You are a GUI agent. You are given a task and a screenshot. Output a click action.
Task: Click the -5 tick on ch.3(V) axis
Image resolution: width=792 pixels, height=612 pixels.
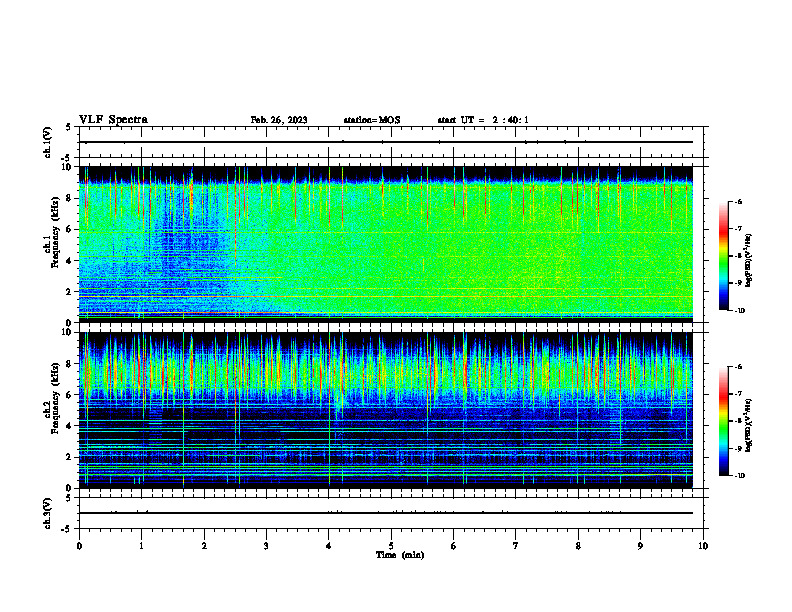click(67, 529)
